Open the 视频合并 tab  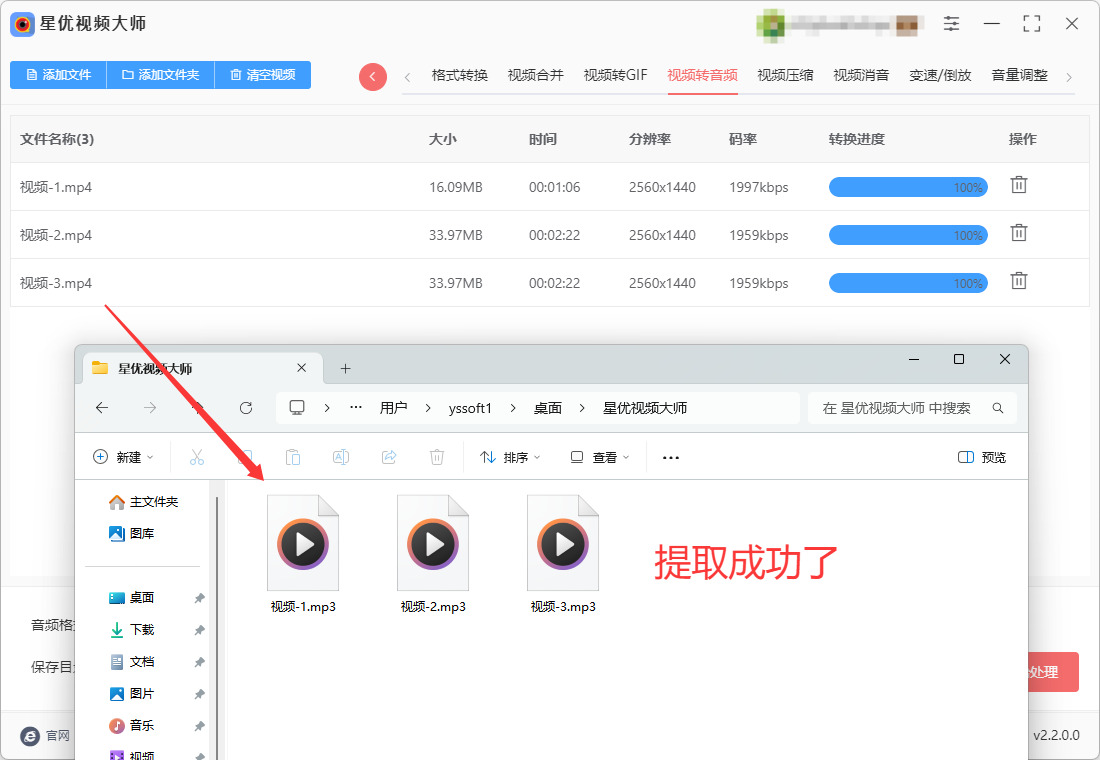(x=535, y=75)
